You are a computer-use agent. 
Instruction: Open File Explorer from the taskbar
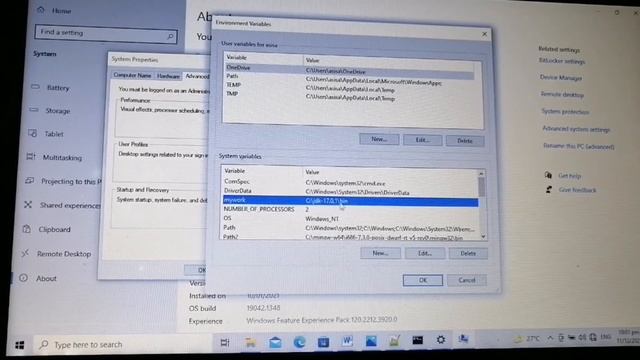250,342
